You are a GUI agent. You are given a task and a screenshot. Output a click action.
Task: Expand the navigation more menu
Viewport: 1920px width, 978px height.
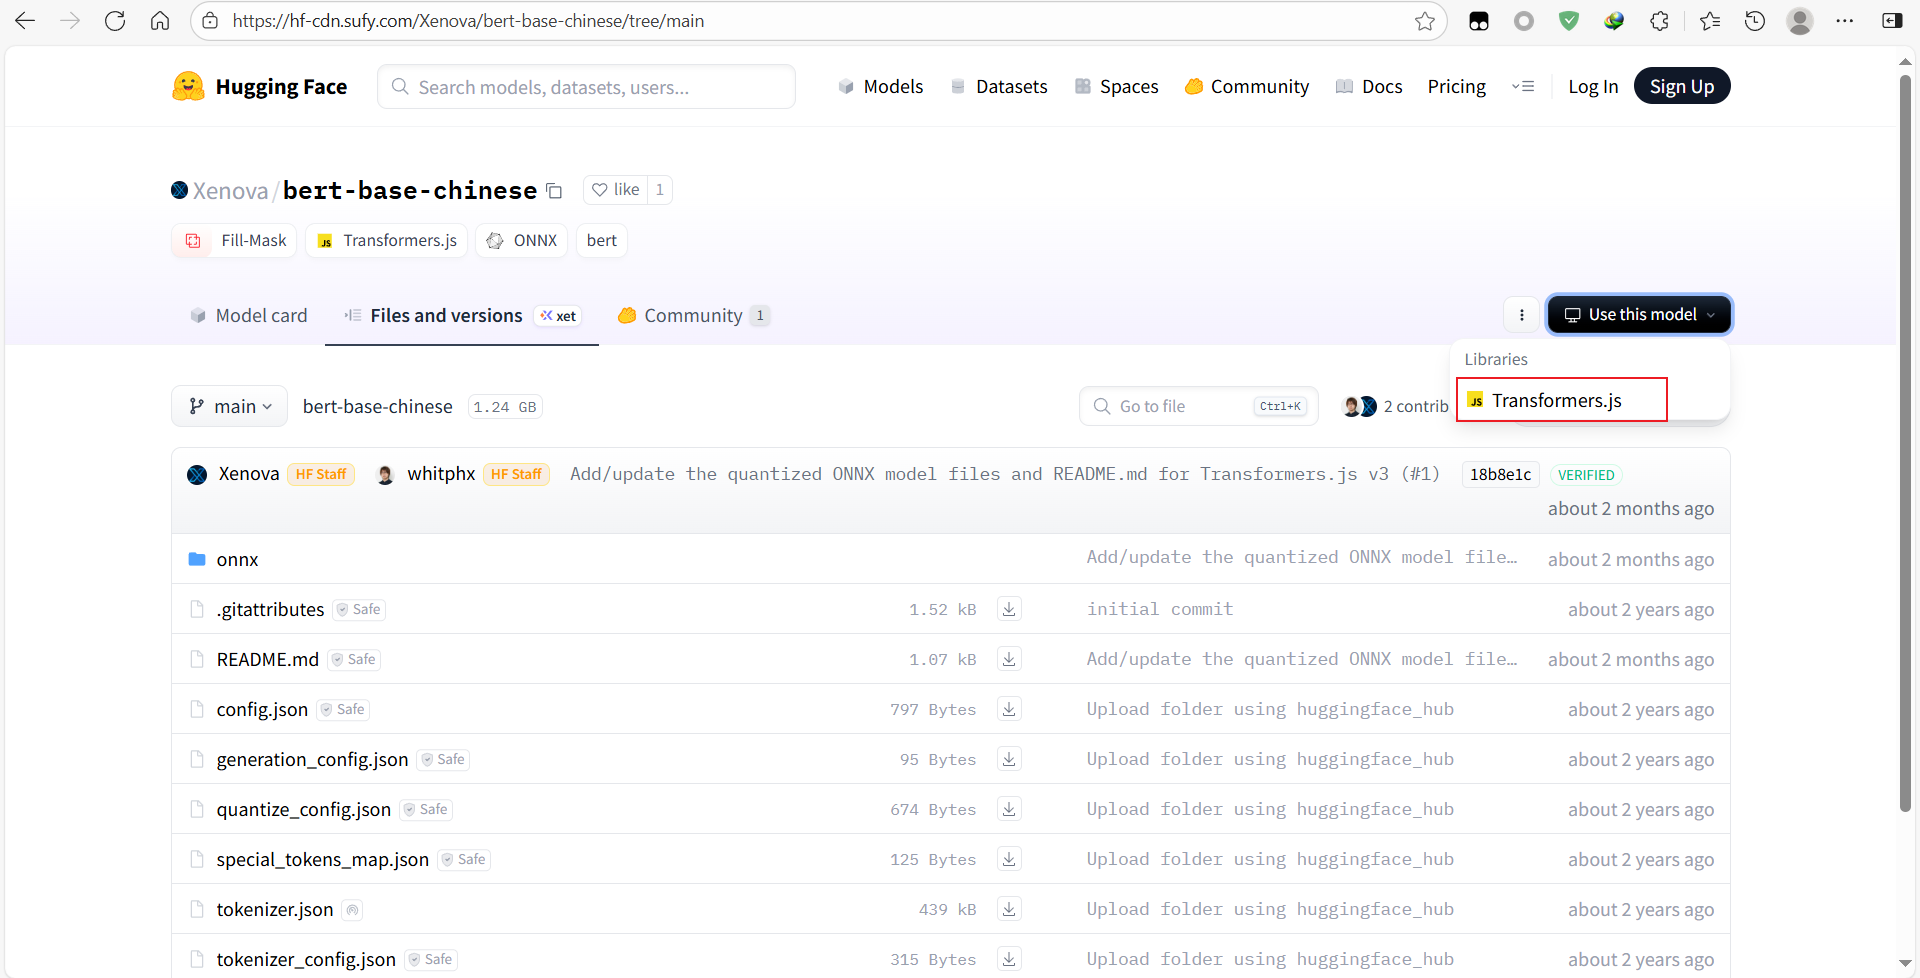1523,87
